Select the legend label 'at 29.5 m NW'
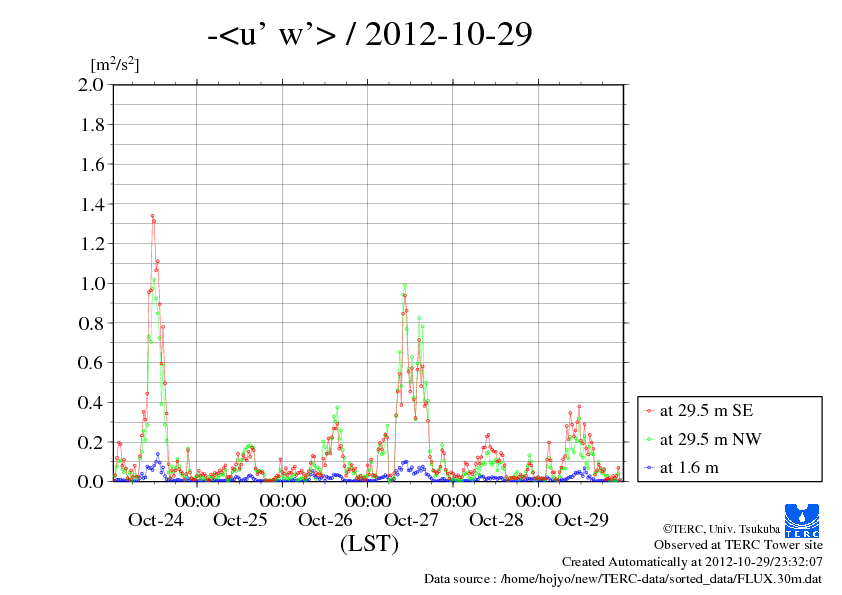This screenshot has height=595, width=842. point(710,439)
